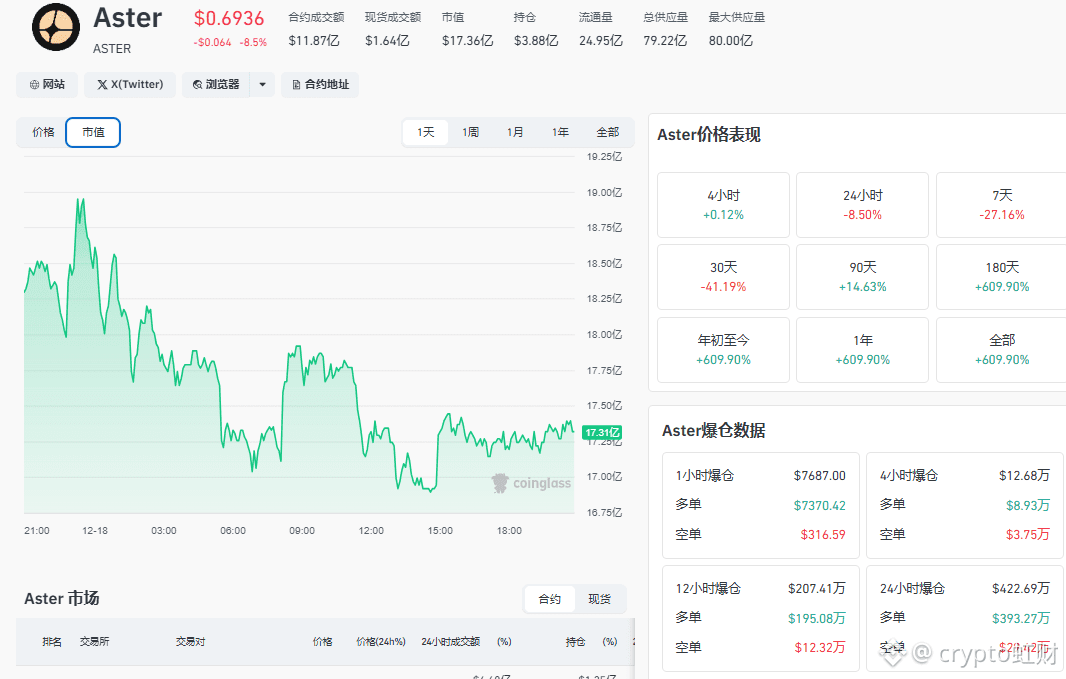Click the coinglass watermark logo on chart
Viewport: 1066px width, 679px height.
(532, 483)
